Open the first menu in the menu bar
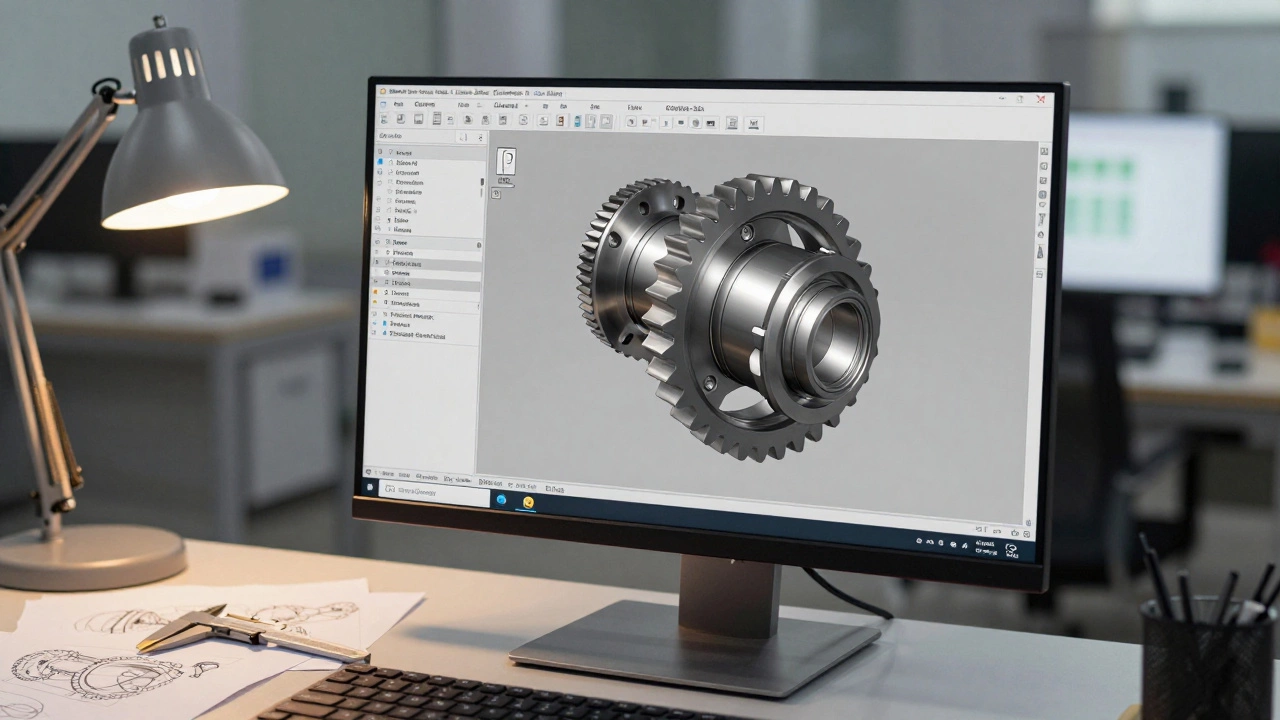 point(399,104)
